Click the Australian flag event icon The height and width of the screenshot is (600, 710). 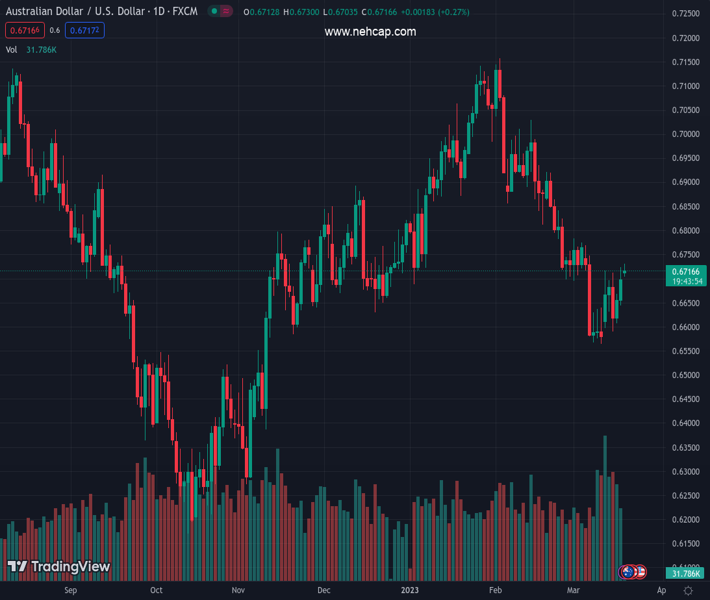[628, 571]
